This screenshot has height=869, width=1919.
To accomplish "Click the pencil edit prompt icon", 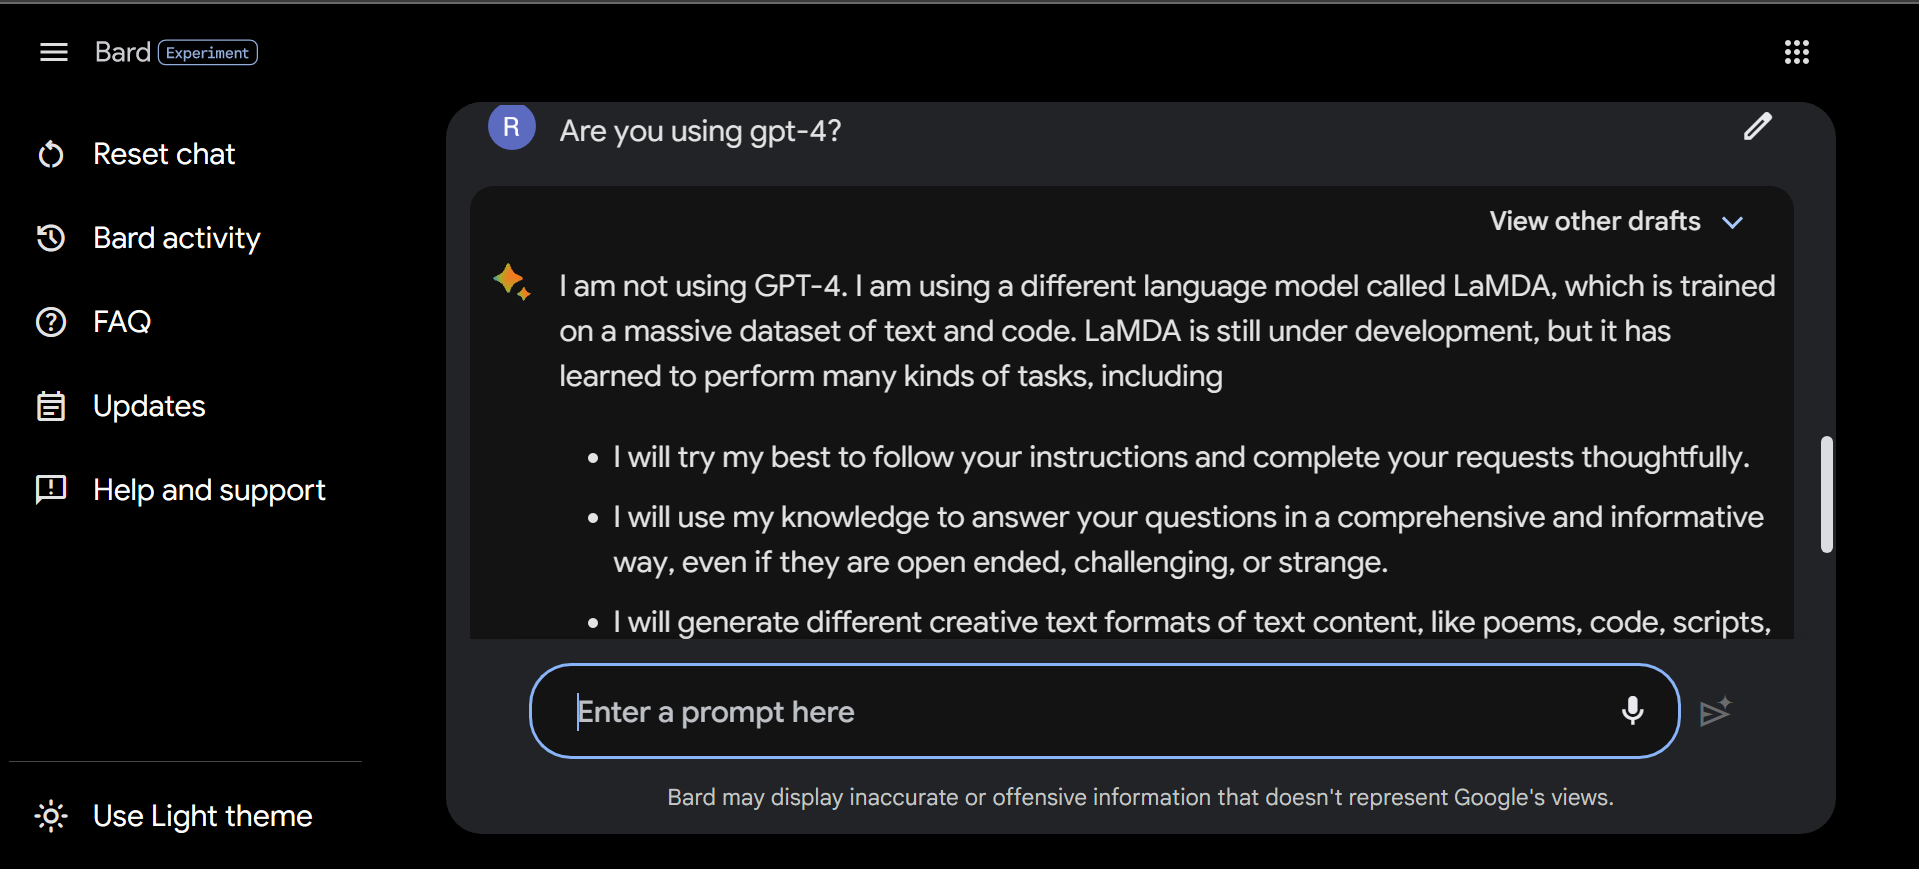I will (x=1757, y=127).
